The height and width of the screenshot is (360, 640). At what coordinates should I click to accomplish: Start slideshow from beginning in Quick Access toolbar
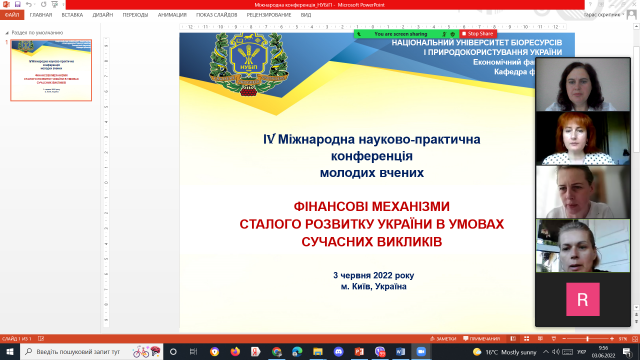click(55, 4)
